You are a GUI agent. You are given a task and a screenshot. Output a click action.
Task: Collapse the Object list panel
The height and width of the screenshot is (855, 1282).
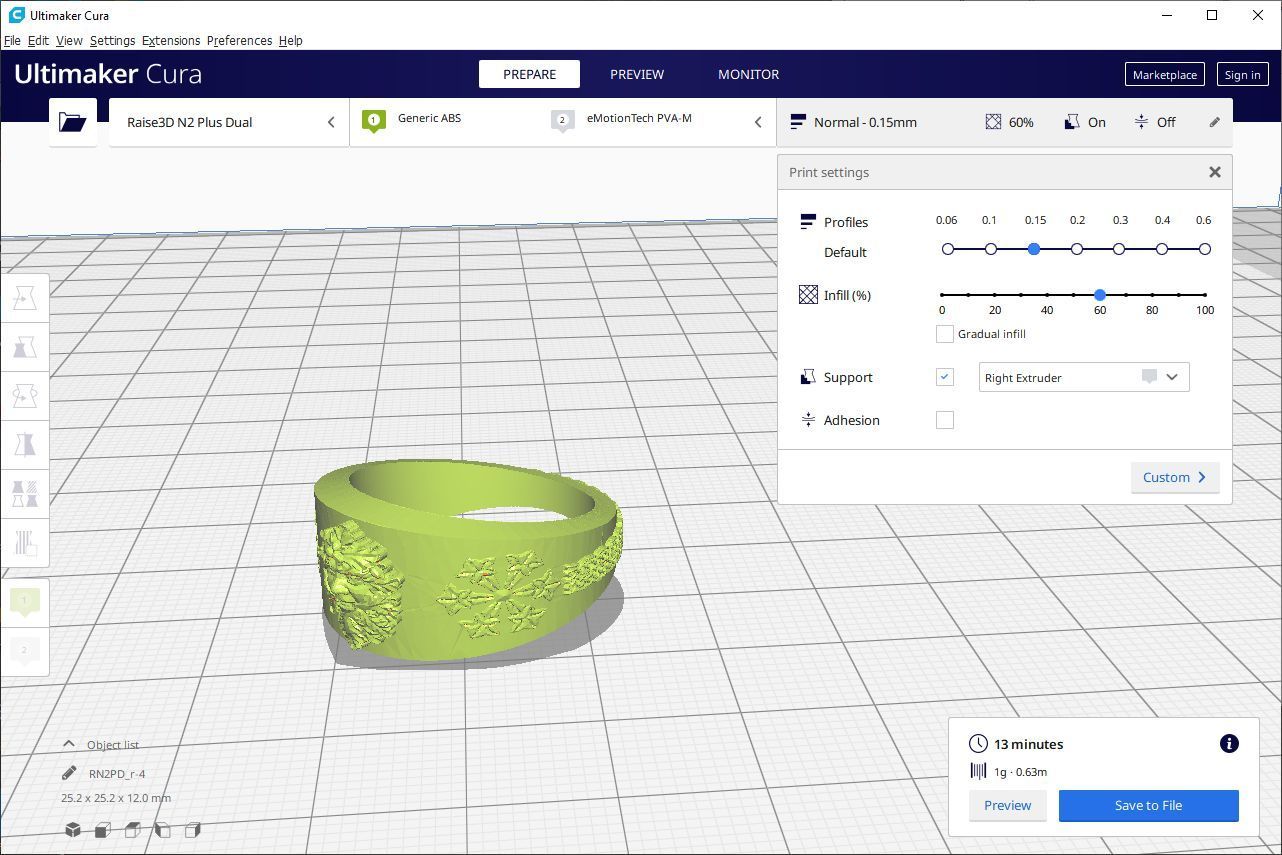tap(69, 744)
